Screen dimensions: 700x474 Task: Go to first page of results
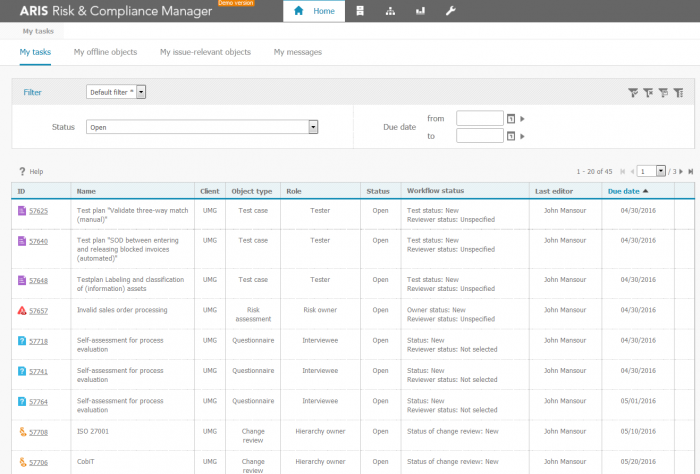(623, 171)
